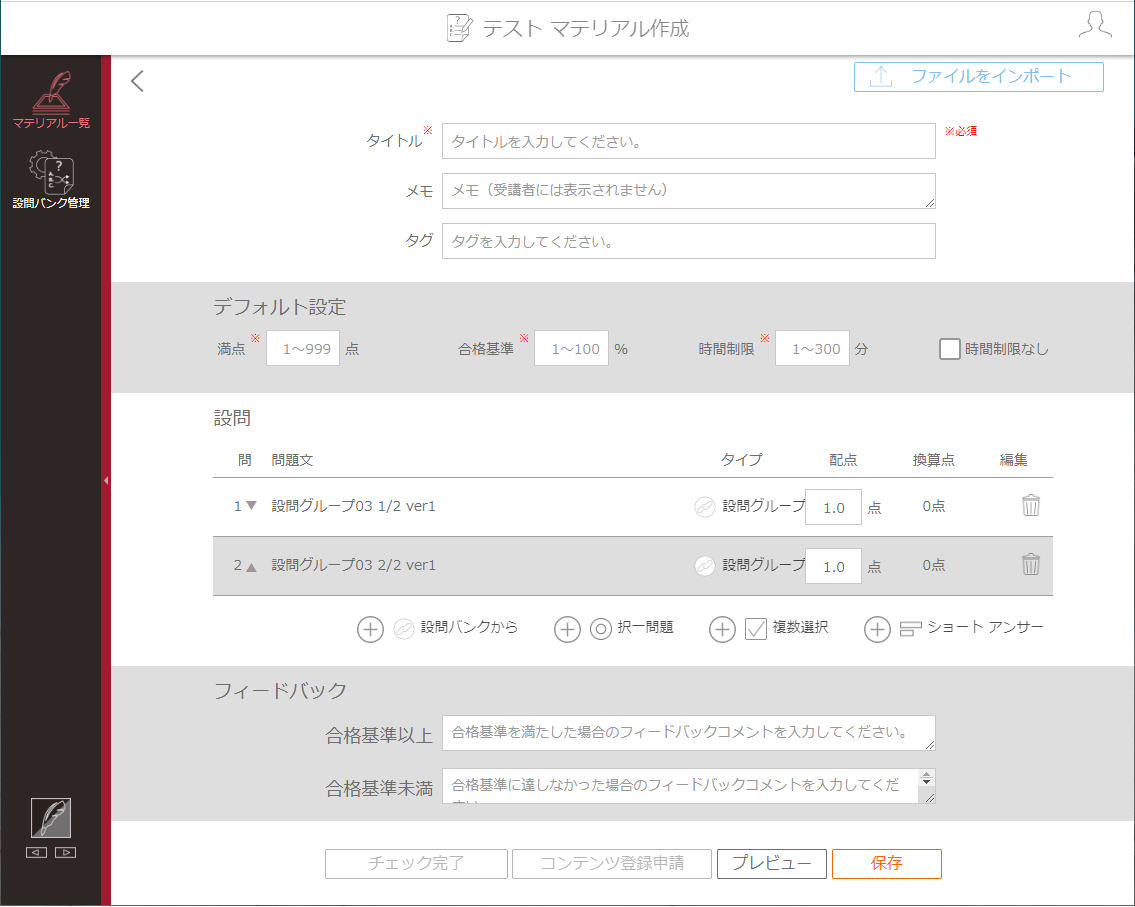Viewport: 1135px width, 907px height.
Task: Edit 配点 value for question 2
Action: click(833, 566)
